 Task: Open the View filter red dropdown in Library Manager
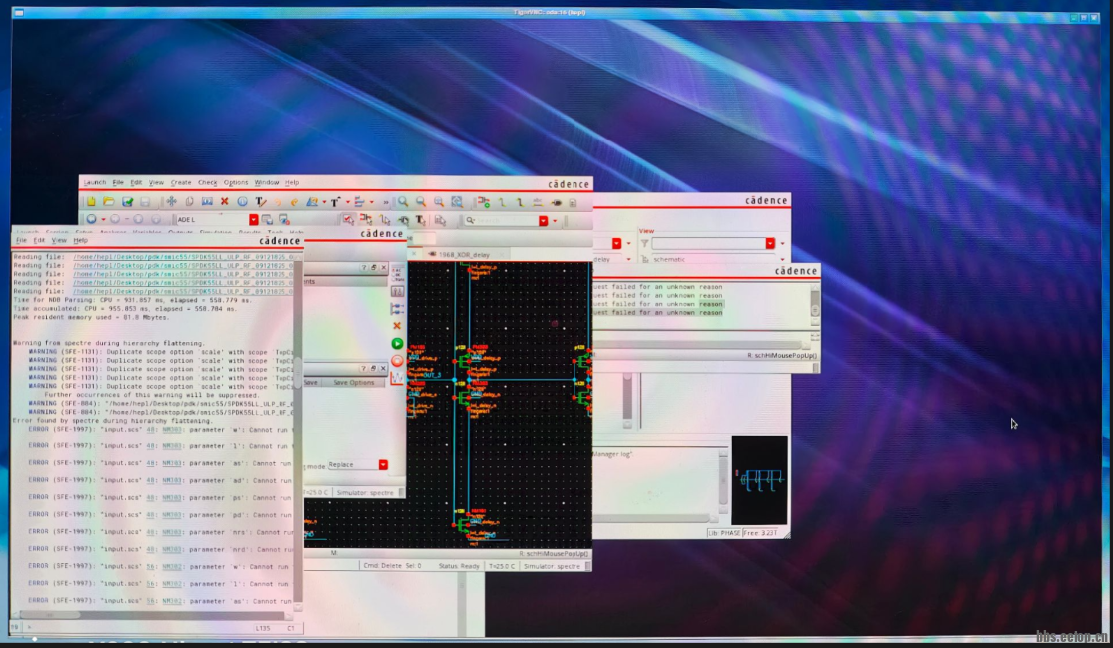click(x=769, y=243)
